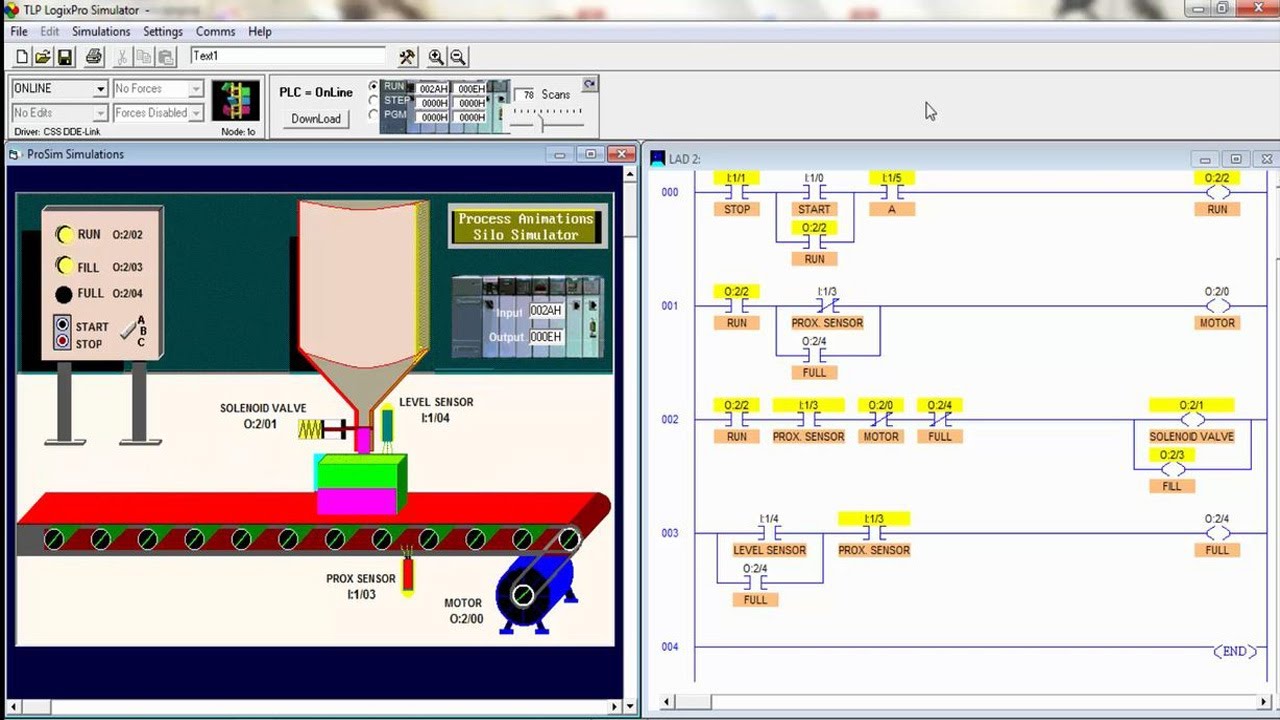Open the Forces Disabled dropdown
This screenshot has width=1280, height=720.
[x=196, y=113]
